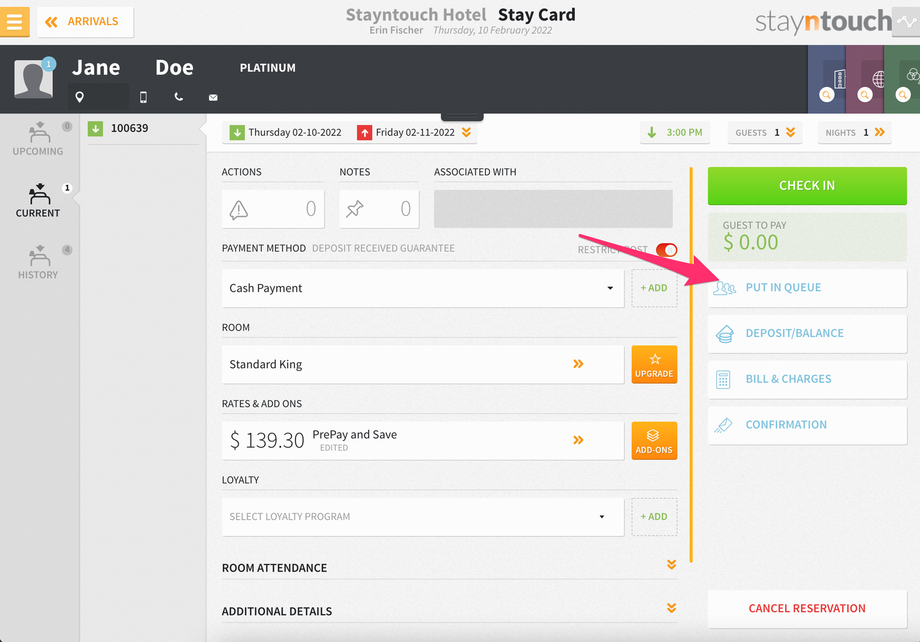
Task: Go back to Arrivals
Action: click(x=85, y=22)
